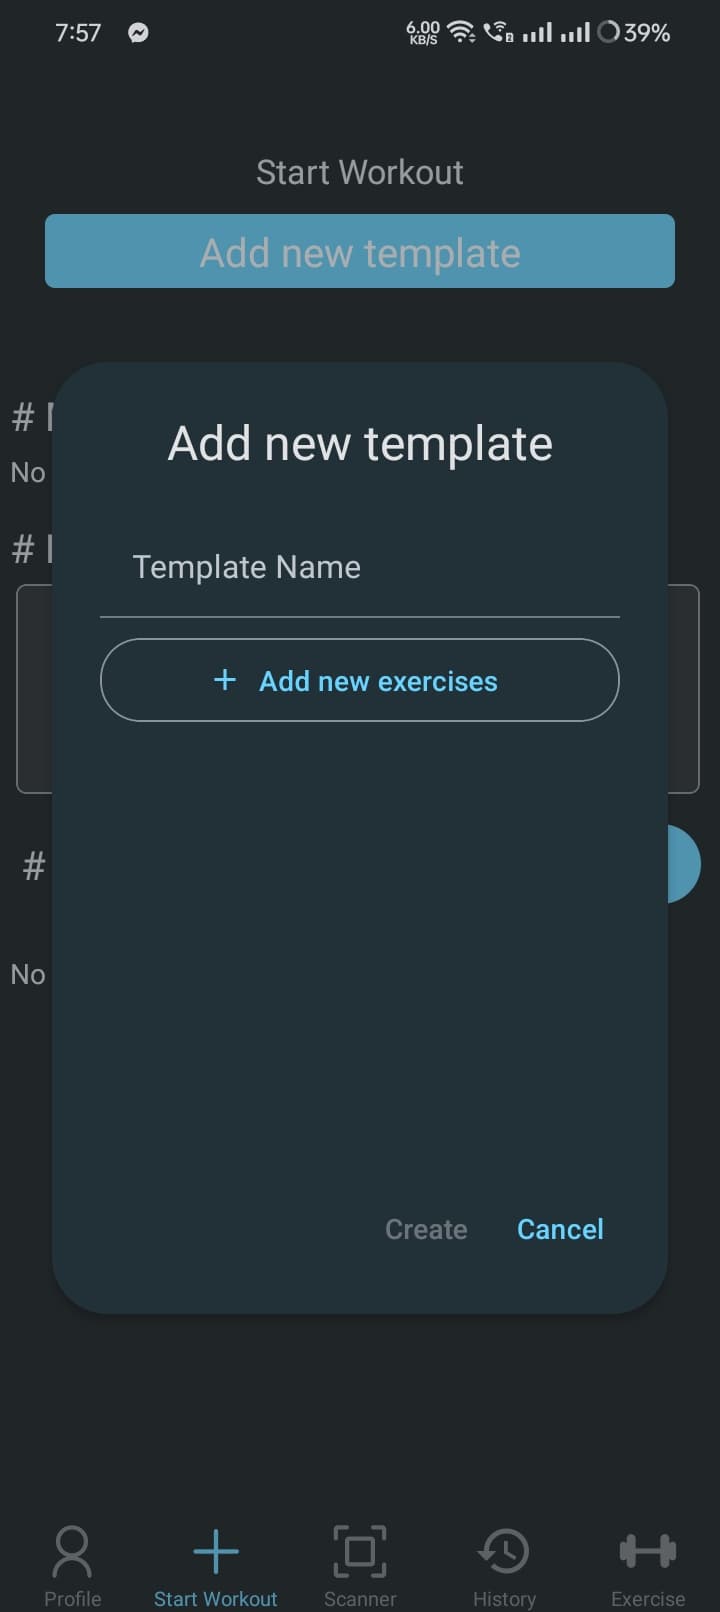Tap the dialog title Add new template

[359, 443]
